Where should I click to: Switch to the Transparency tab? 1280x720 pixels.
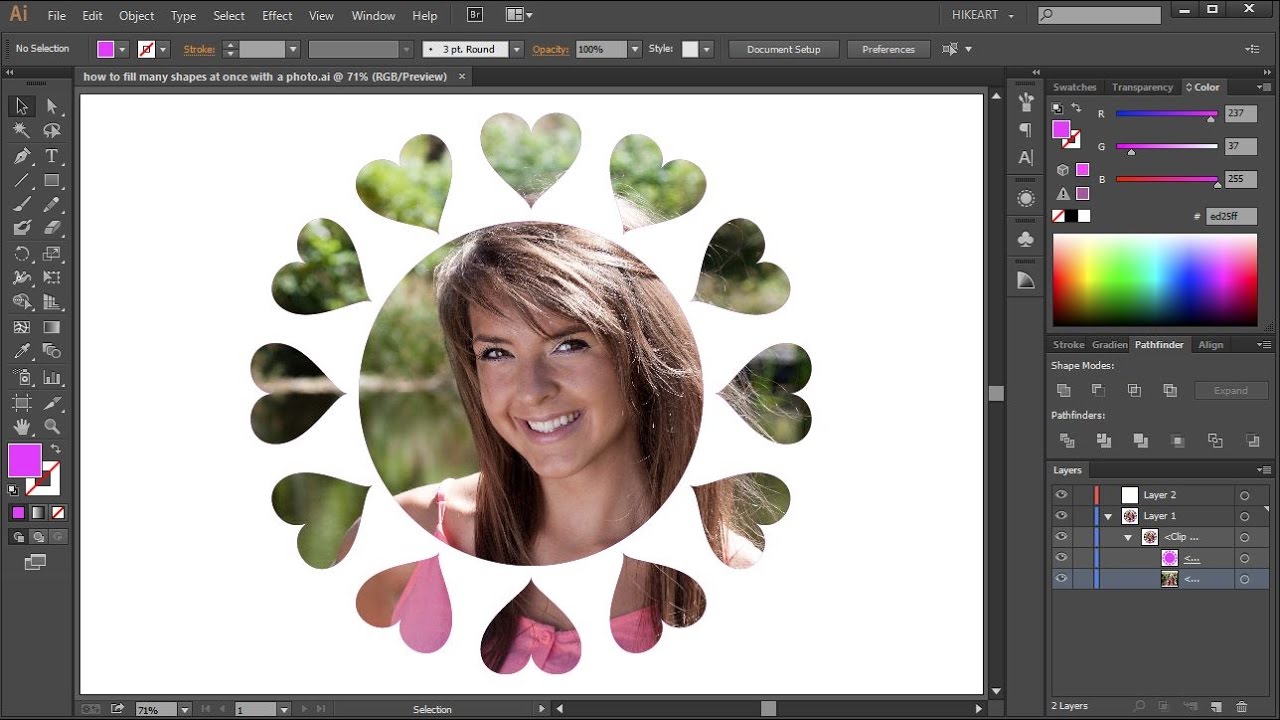(1142, 87)
